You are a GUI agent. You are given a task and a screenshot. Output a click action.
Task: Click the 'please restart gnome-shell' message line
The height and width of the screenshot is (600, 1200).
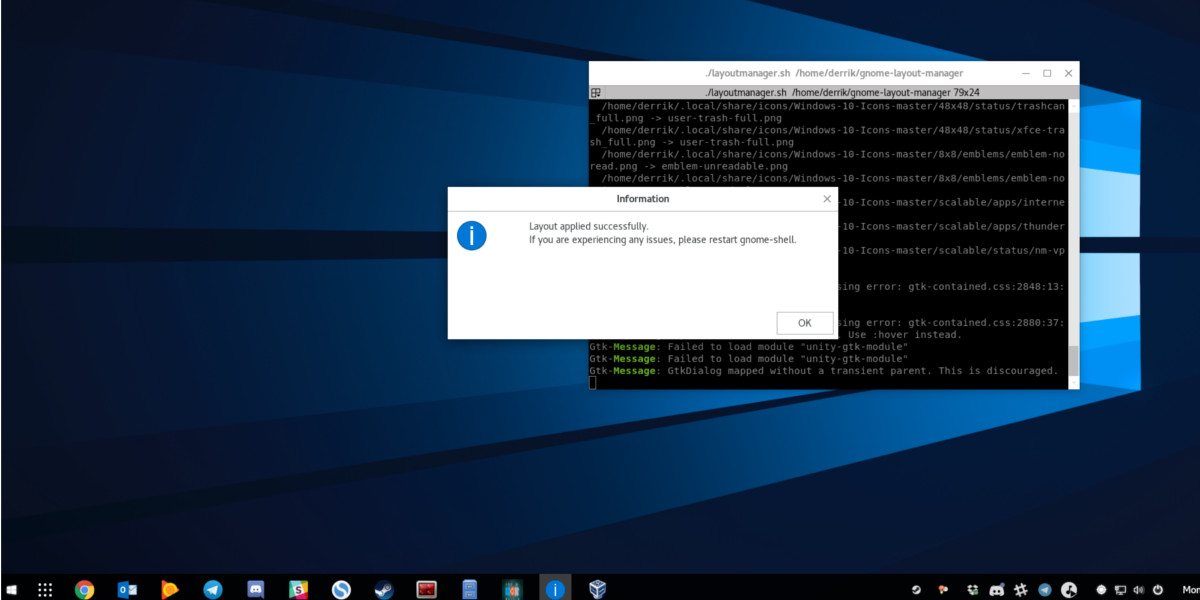[663, 240]
